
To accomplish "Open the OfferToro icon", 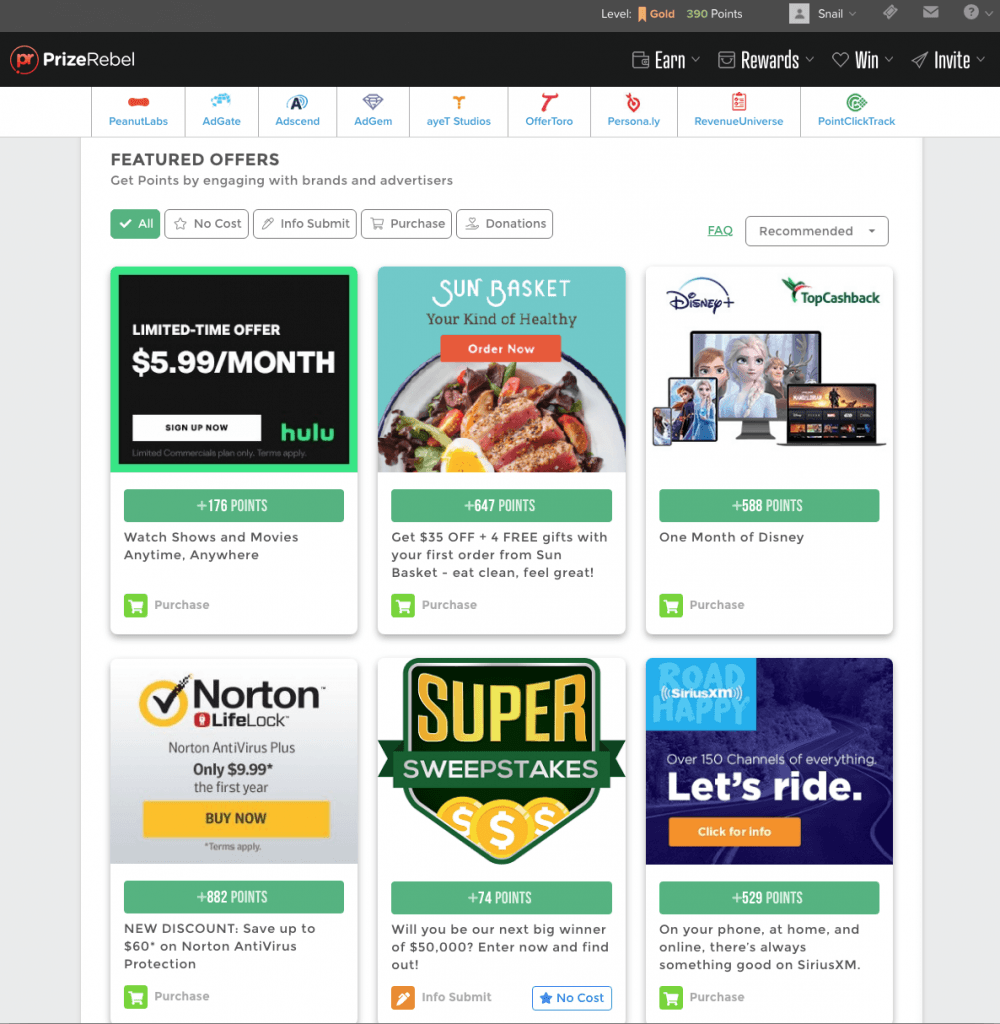I will (549, 102).
